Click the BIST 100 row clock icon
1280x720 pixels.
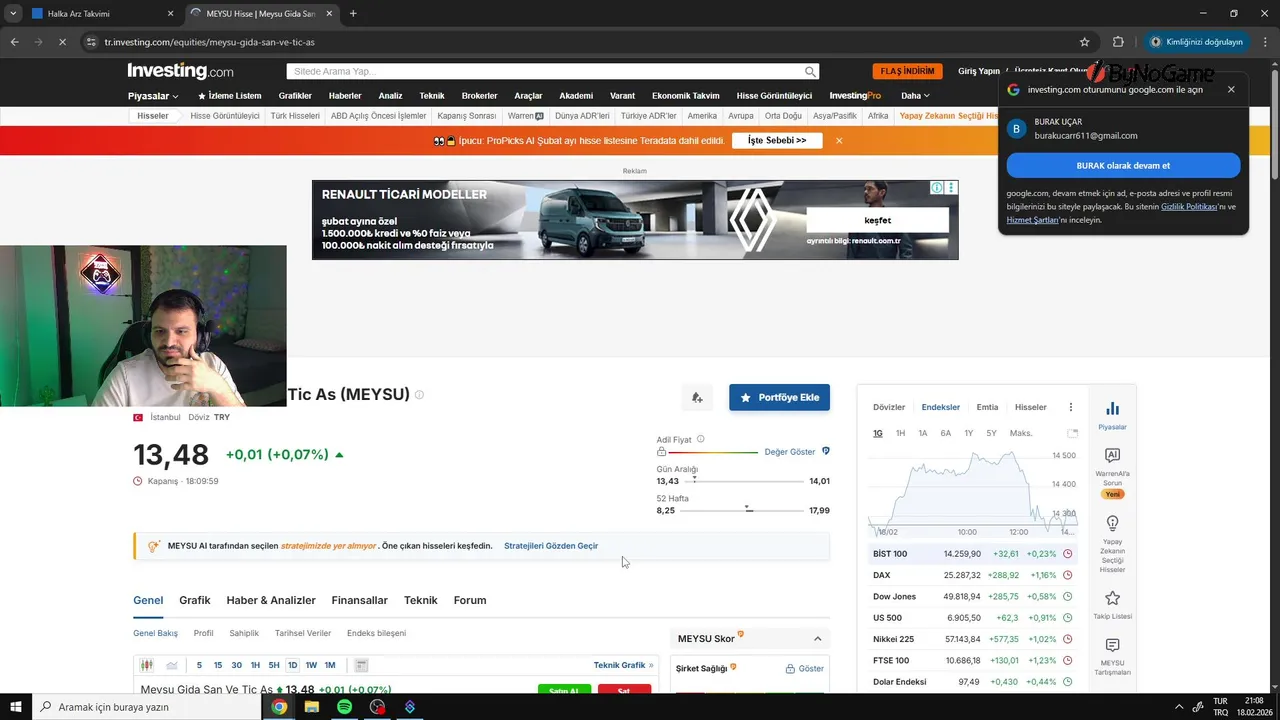(x=1067, y=554)
